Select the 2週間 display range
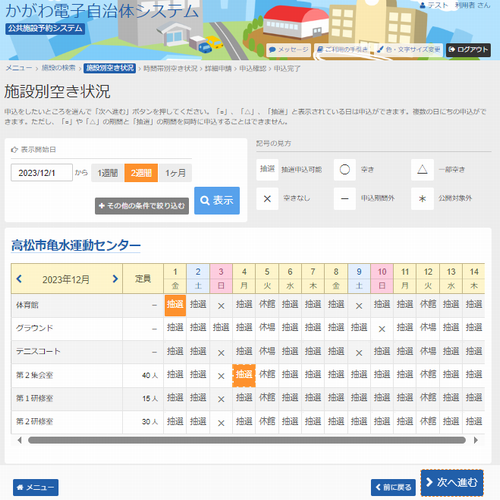This screenshot has height=500, width=500. [141, 173]
